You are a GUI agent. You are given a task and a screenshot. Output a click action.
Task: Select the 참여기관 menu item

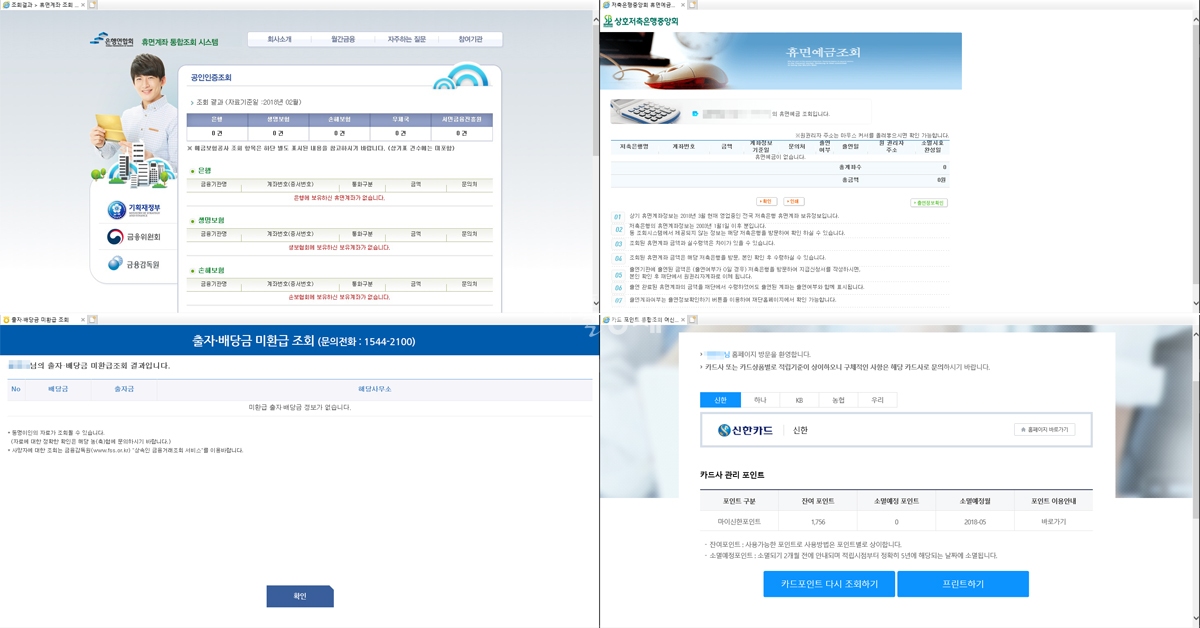471,40
